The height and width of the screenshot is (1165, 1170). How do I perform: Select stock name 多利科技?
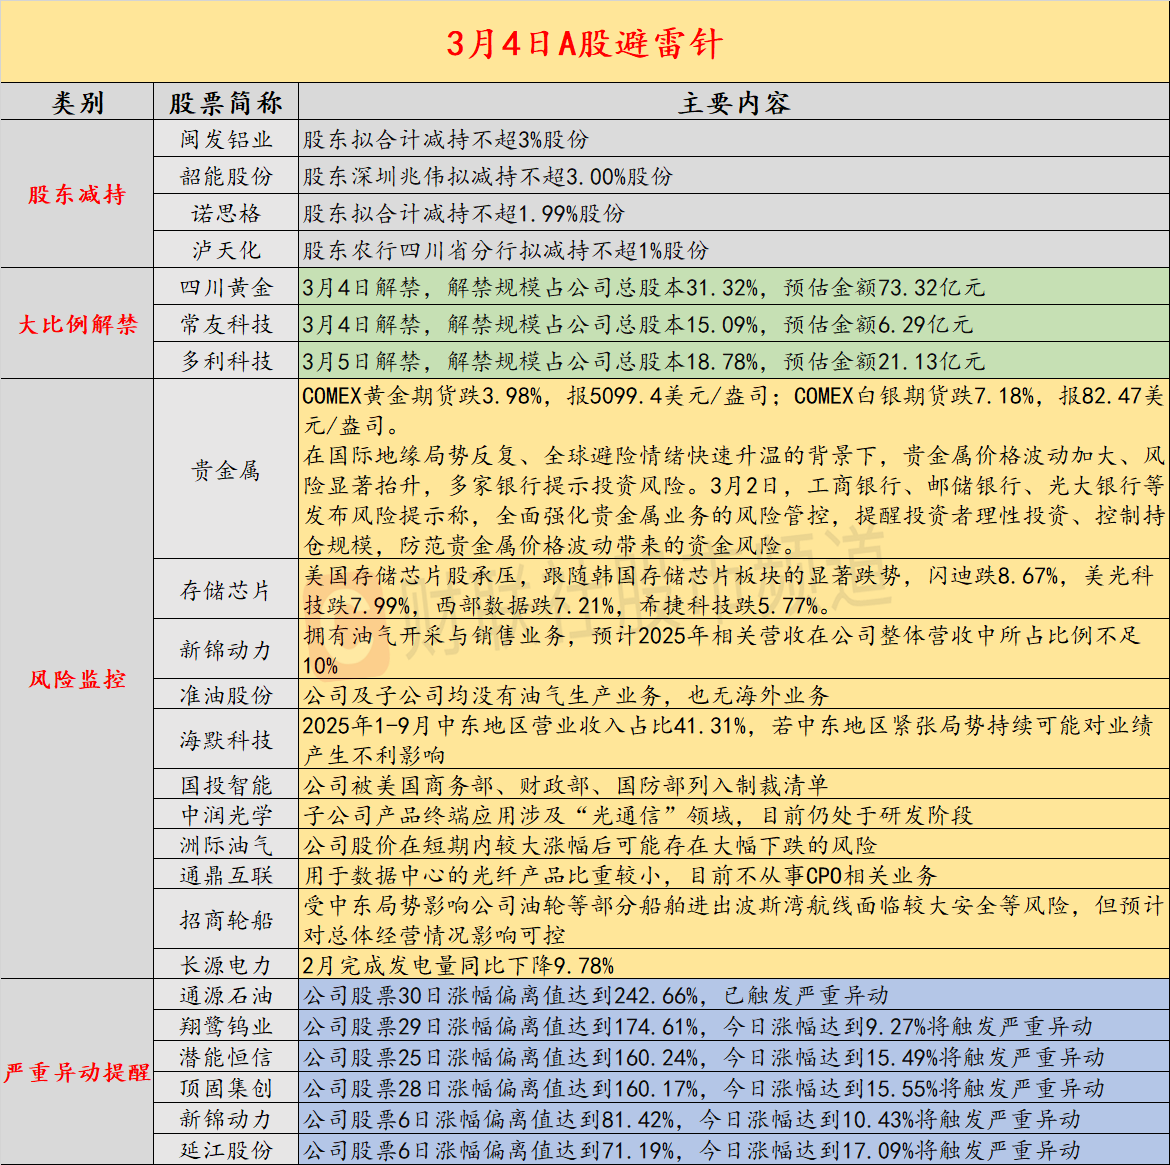226,361
